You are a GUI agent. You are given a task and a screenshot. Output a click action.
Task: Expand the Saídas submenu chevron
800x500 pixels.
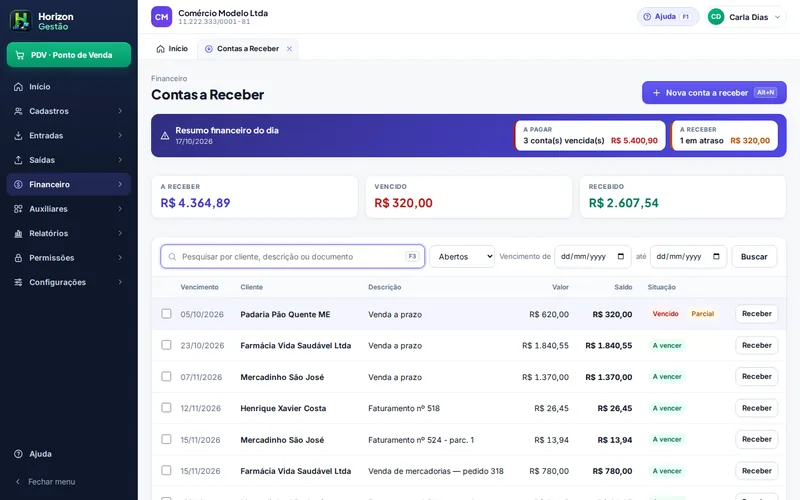point(120,160)
